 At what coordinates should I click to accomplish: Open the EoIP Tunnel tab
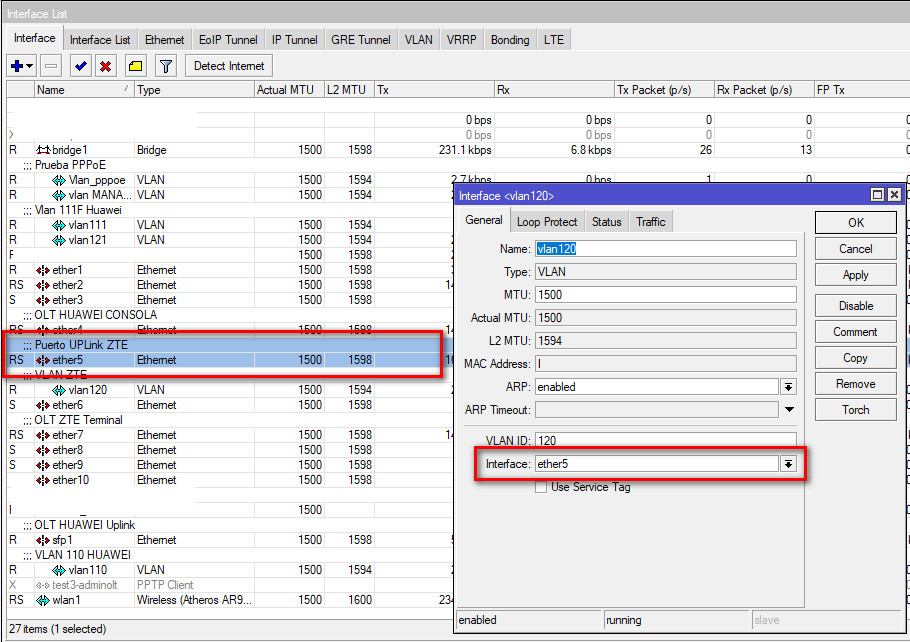[x=228, y=40]
